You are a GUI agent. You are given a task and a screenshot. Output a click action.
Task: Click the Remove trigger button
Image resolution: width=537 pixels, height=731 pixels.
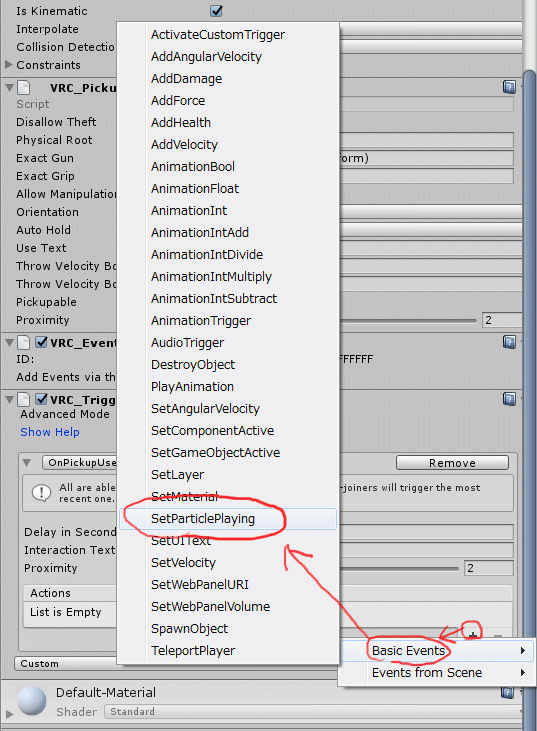pos(452,462)
